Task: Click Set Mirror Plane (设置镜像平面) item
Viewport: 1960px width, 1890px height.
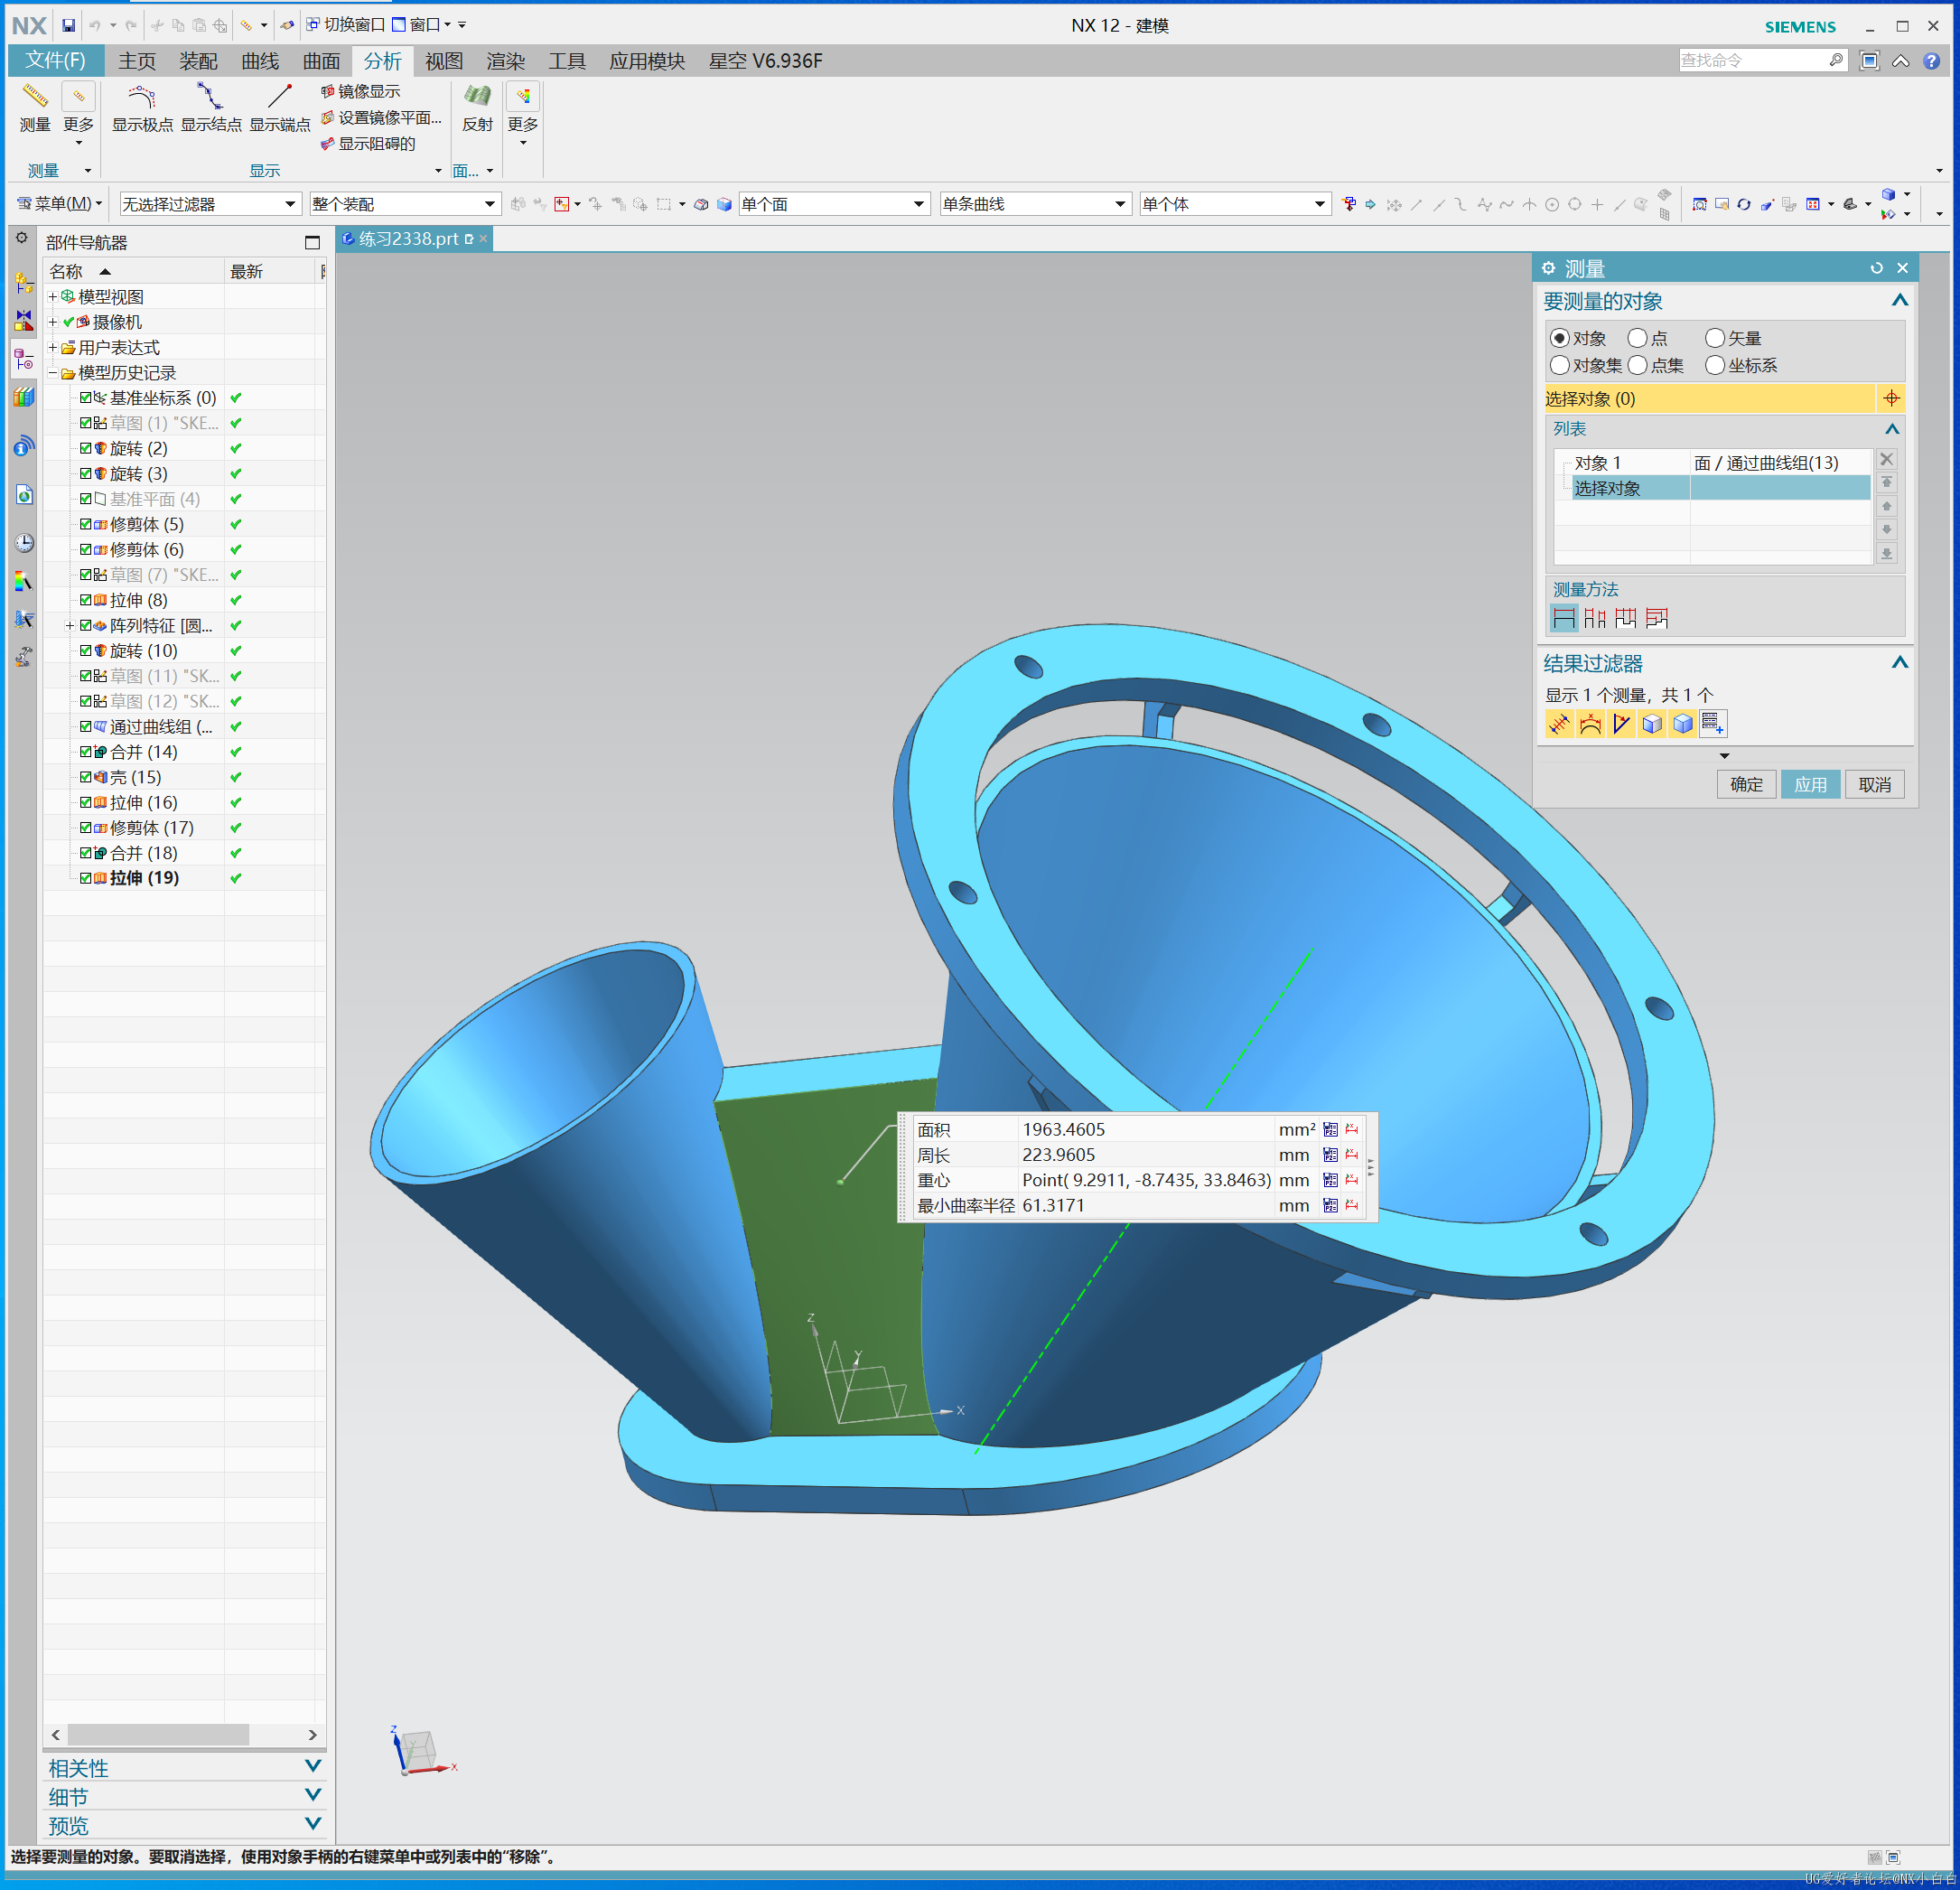Action: click(380, 117)
